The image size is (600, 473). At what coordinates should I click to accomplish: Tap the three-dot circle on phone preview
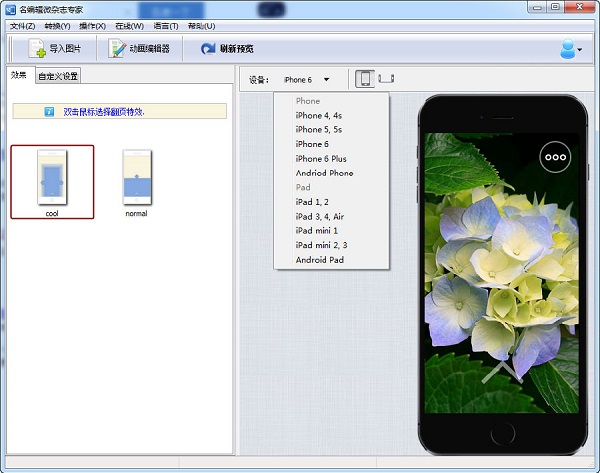[x=554, y=156]
